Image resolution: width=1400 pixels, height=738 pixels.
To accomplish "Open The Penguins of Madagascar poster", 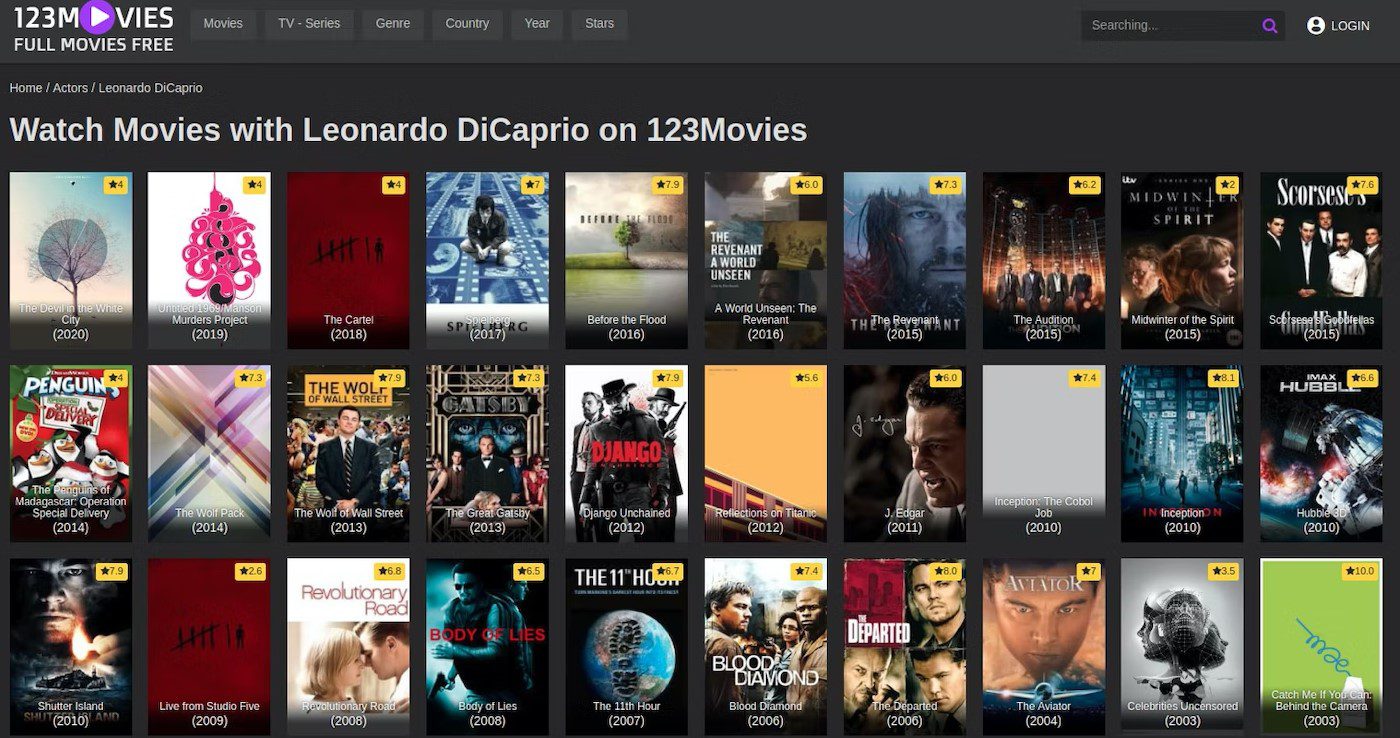I will click(x=71, y=453).
